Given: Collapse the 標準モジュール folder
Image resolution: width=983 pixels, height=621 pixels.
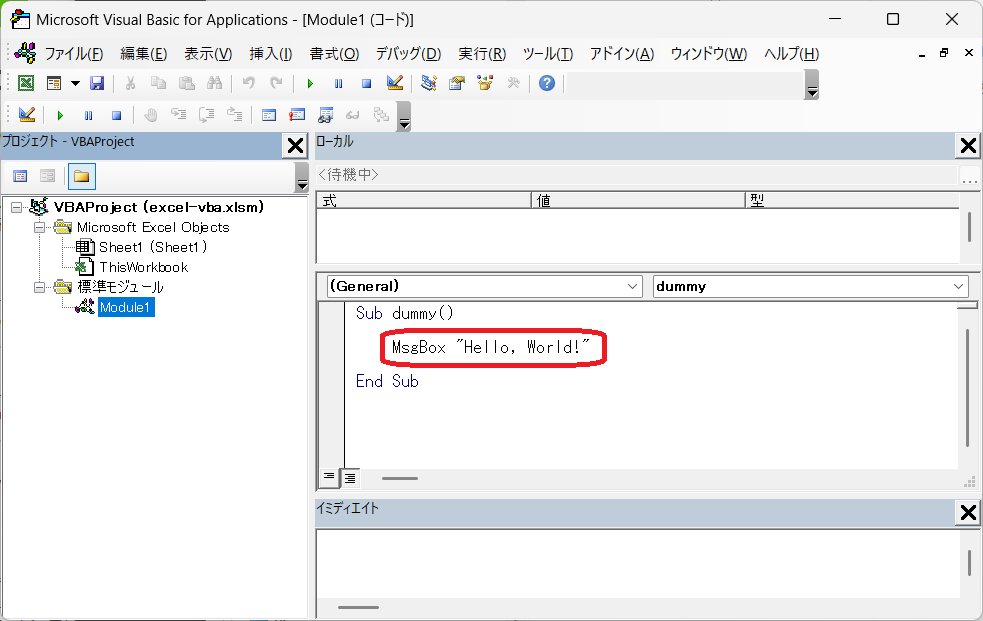Looking at the screenshot, I should click(x=39, y=287).
